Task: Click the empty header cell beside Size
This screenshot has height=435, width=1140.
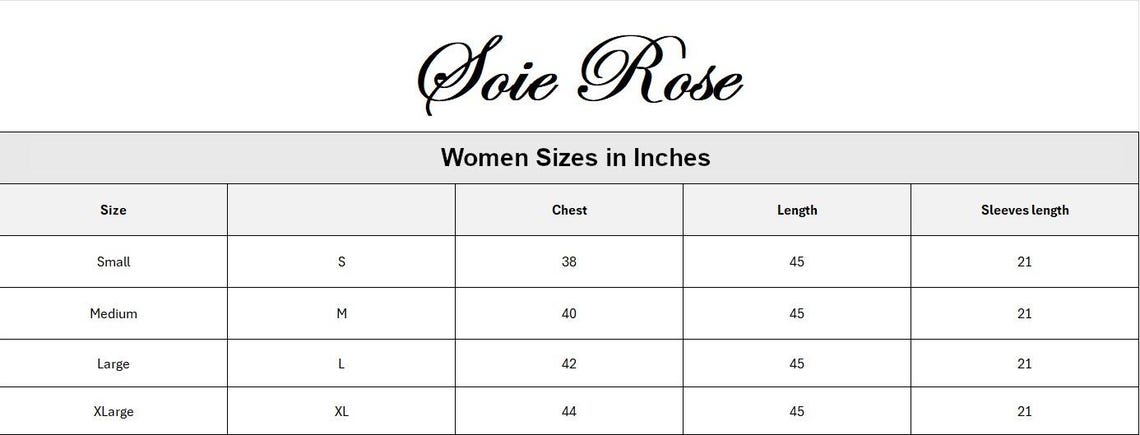Action: click(341, 210)
